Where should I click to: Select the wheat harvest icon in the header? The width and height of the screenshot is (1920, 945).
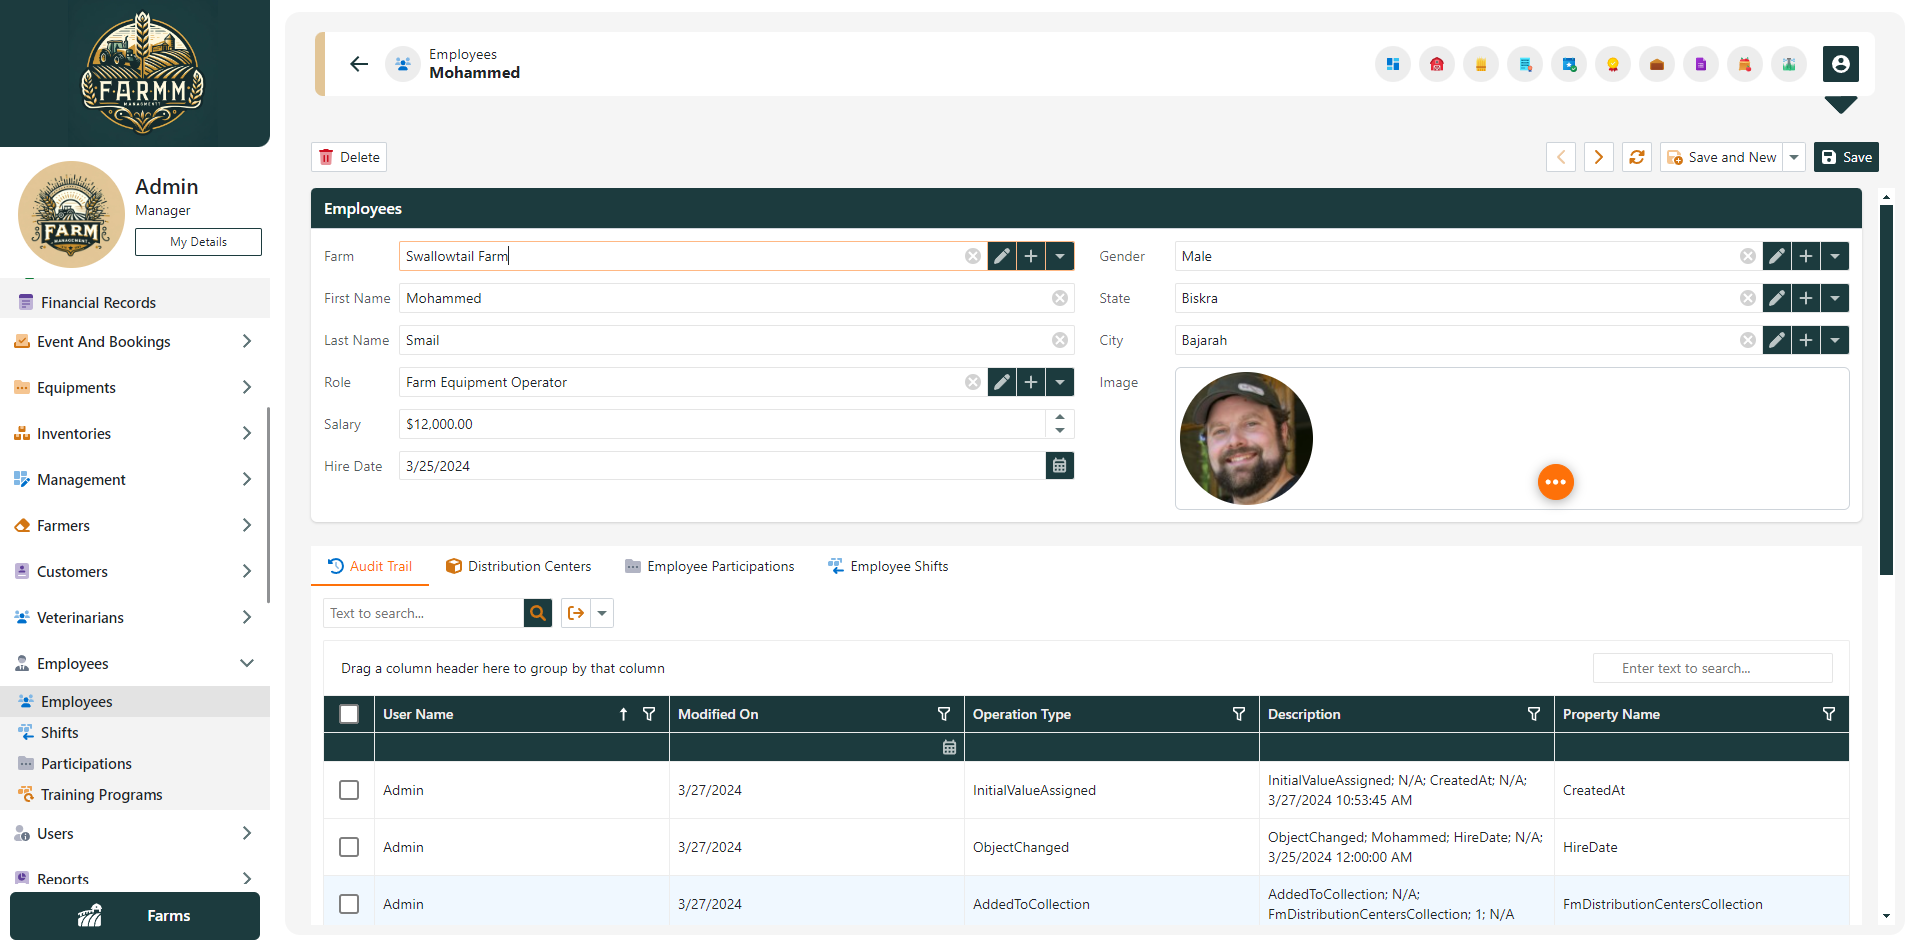point(1481,64)
